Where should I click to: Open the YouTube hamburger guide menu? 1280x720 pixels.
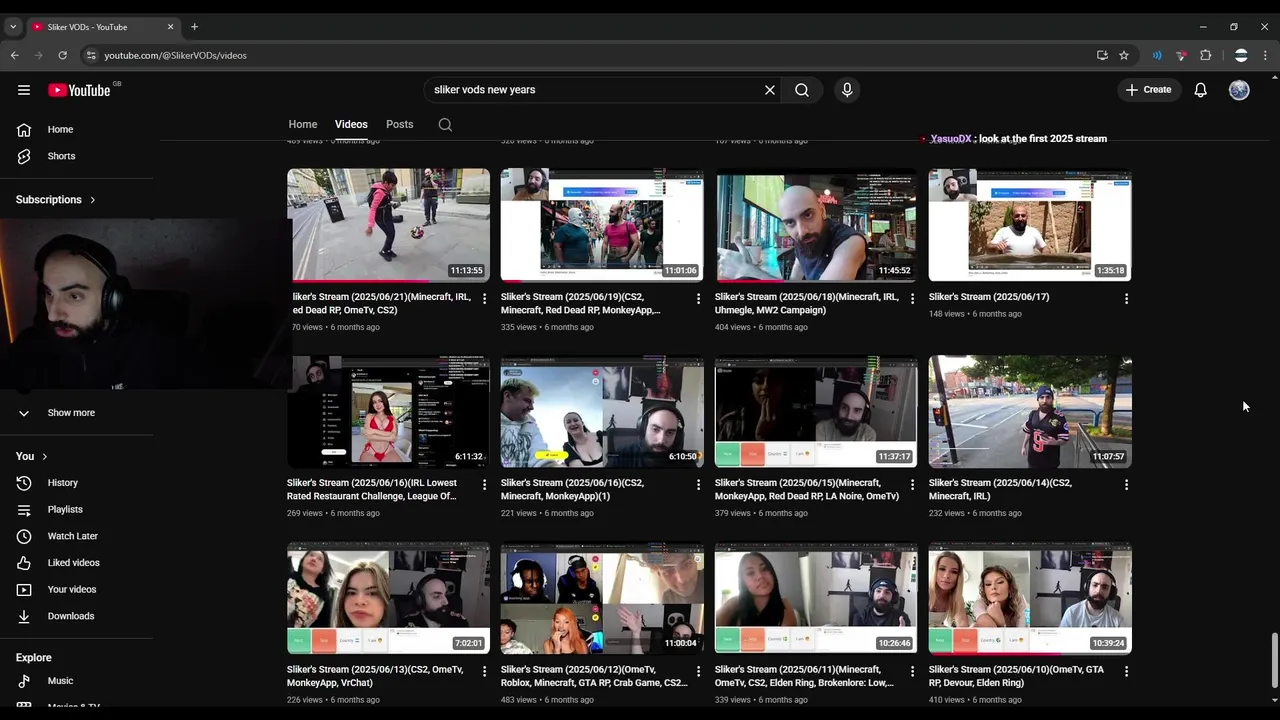(24, 90)
